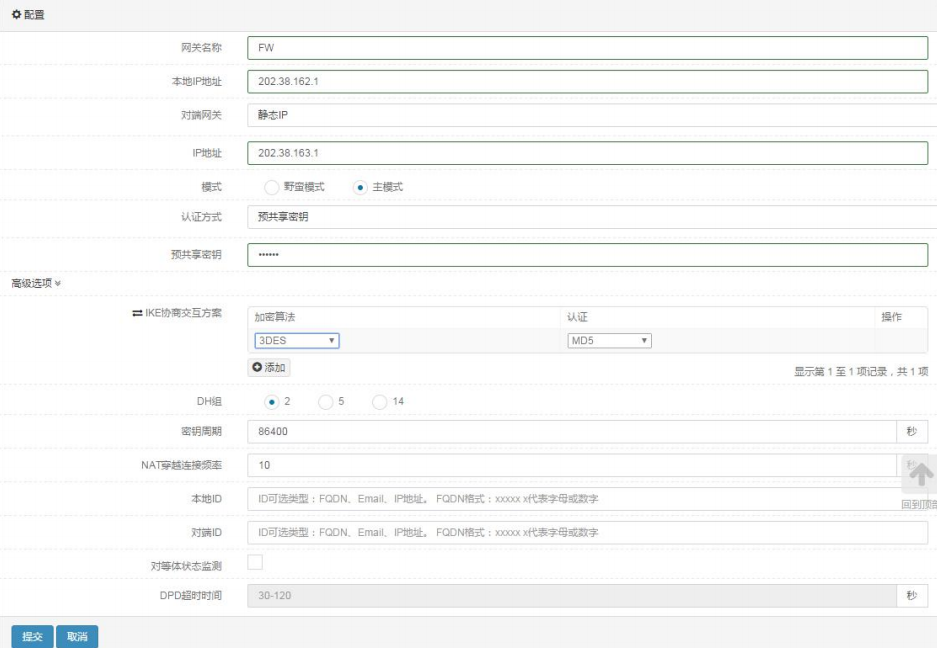937x648 pixels.
Task: Open the 对端网关 静态IP dropdown
Action: (592, 115)
